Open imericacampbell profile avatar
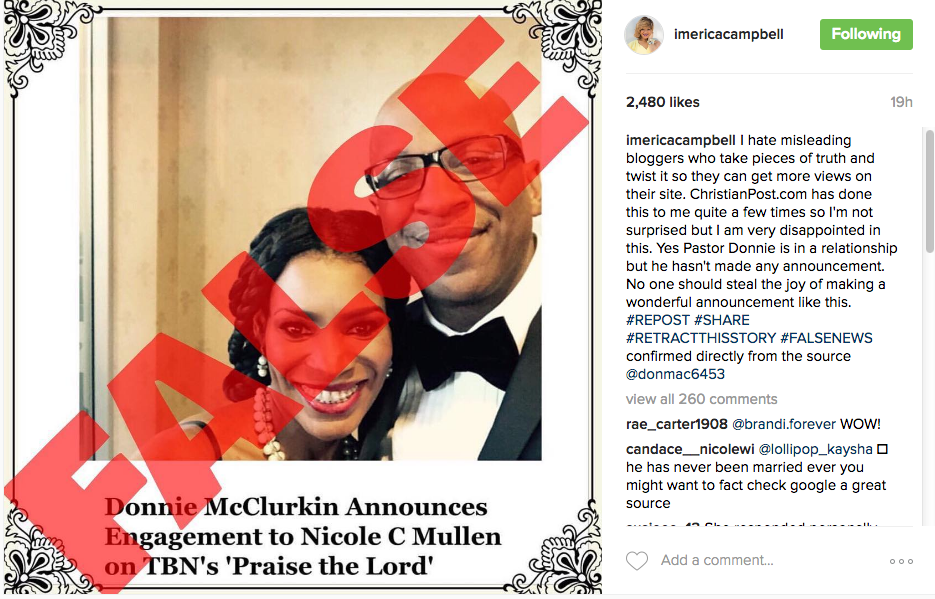 coord(644,35)
